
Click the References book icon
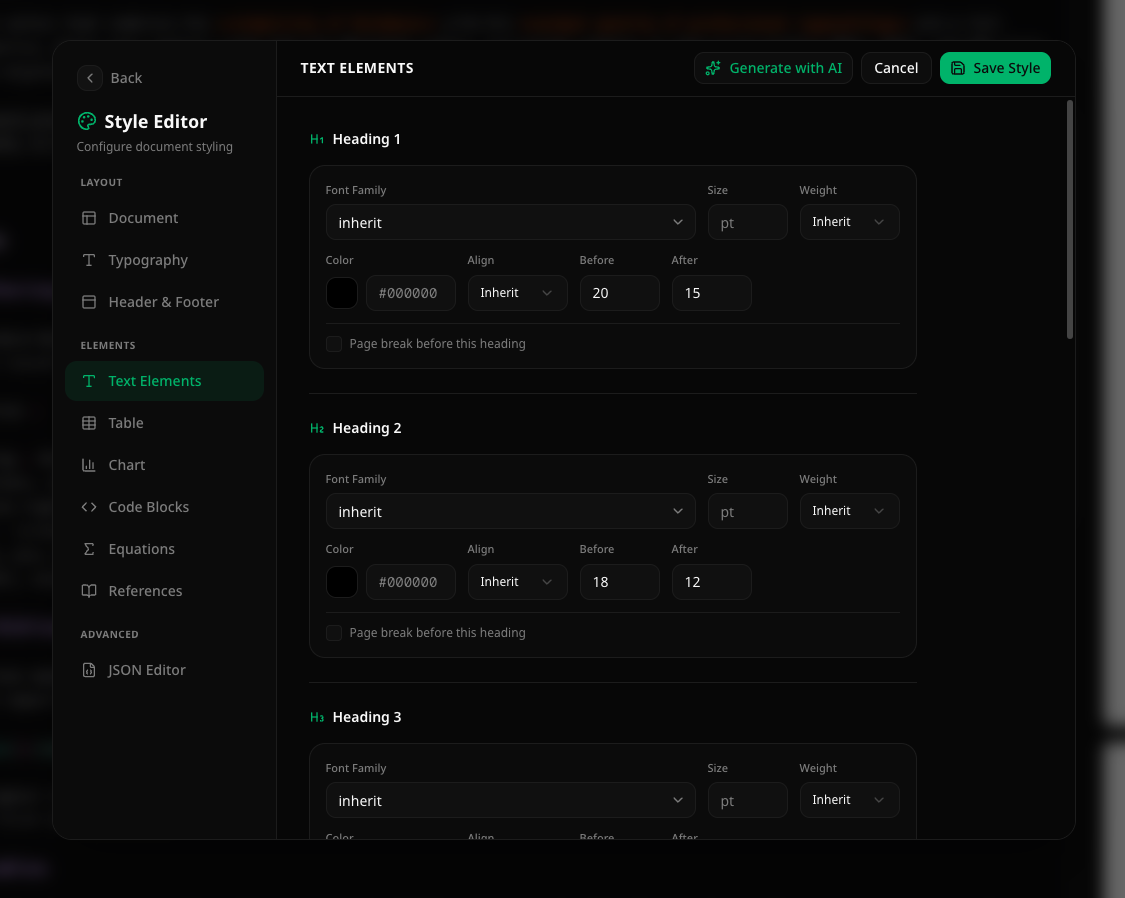[x=89, y=591]
